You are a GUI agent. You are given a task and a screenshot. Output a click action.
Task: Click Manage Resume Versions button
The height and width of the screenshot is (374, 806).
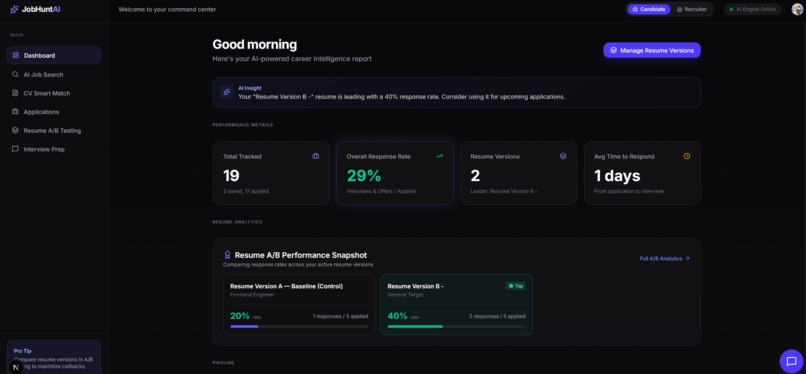(x=652, y=50)
